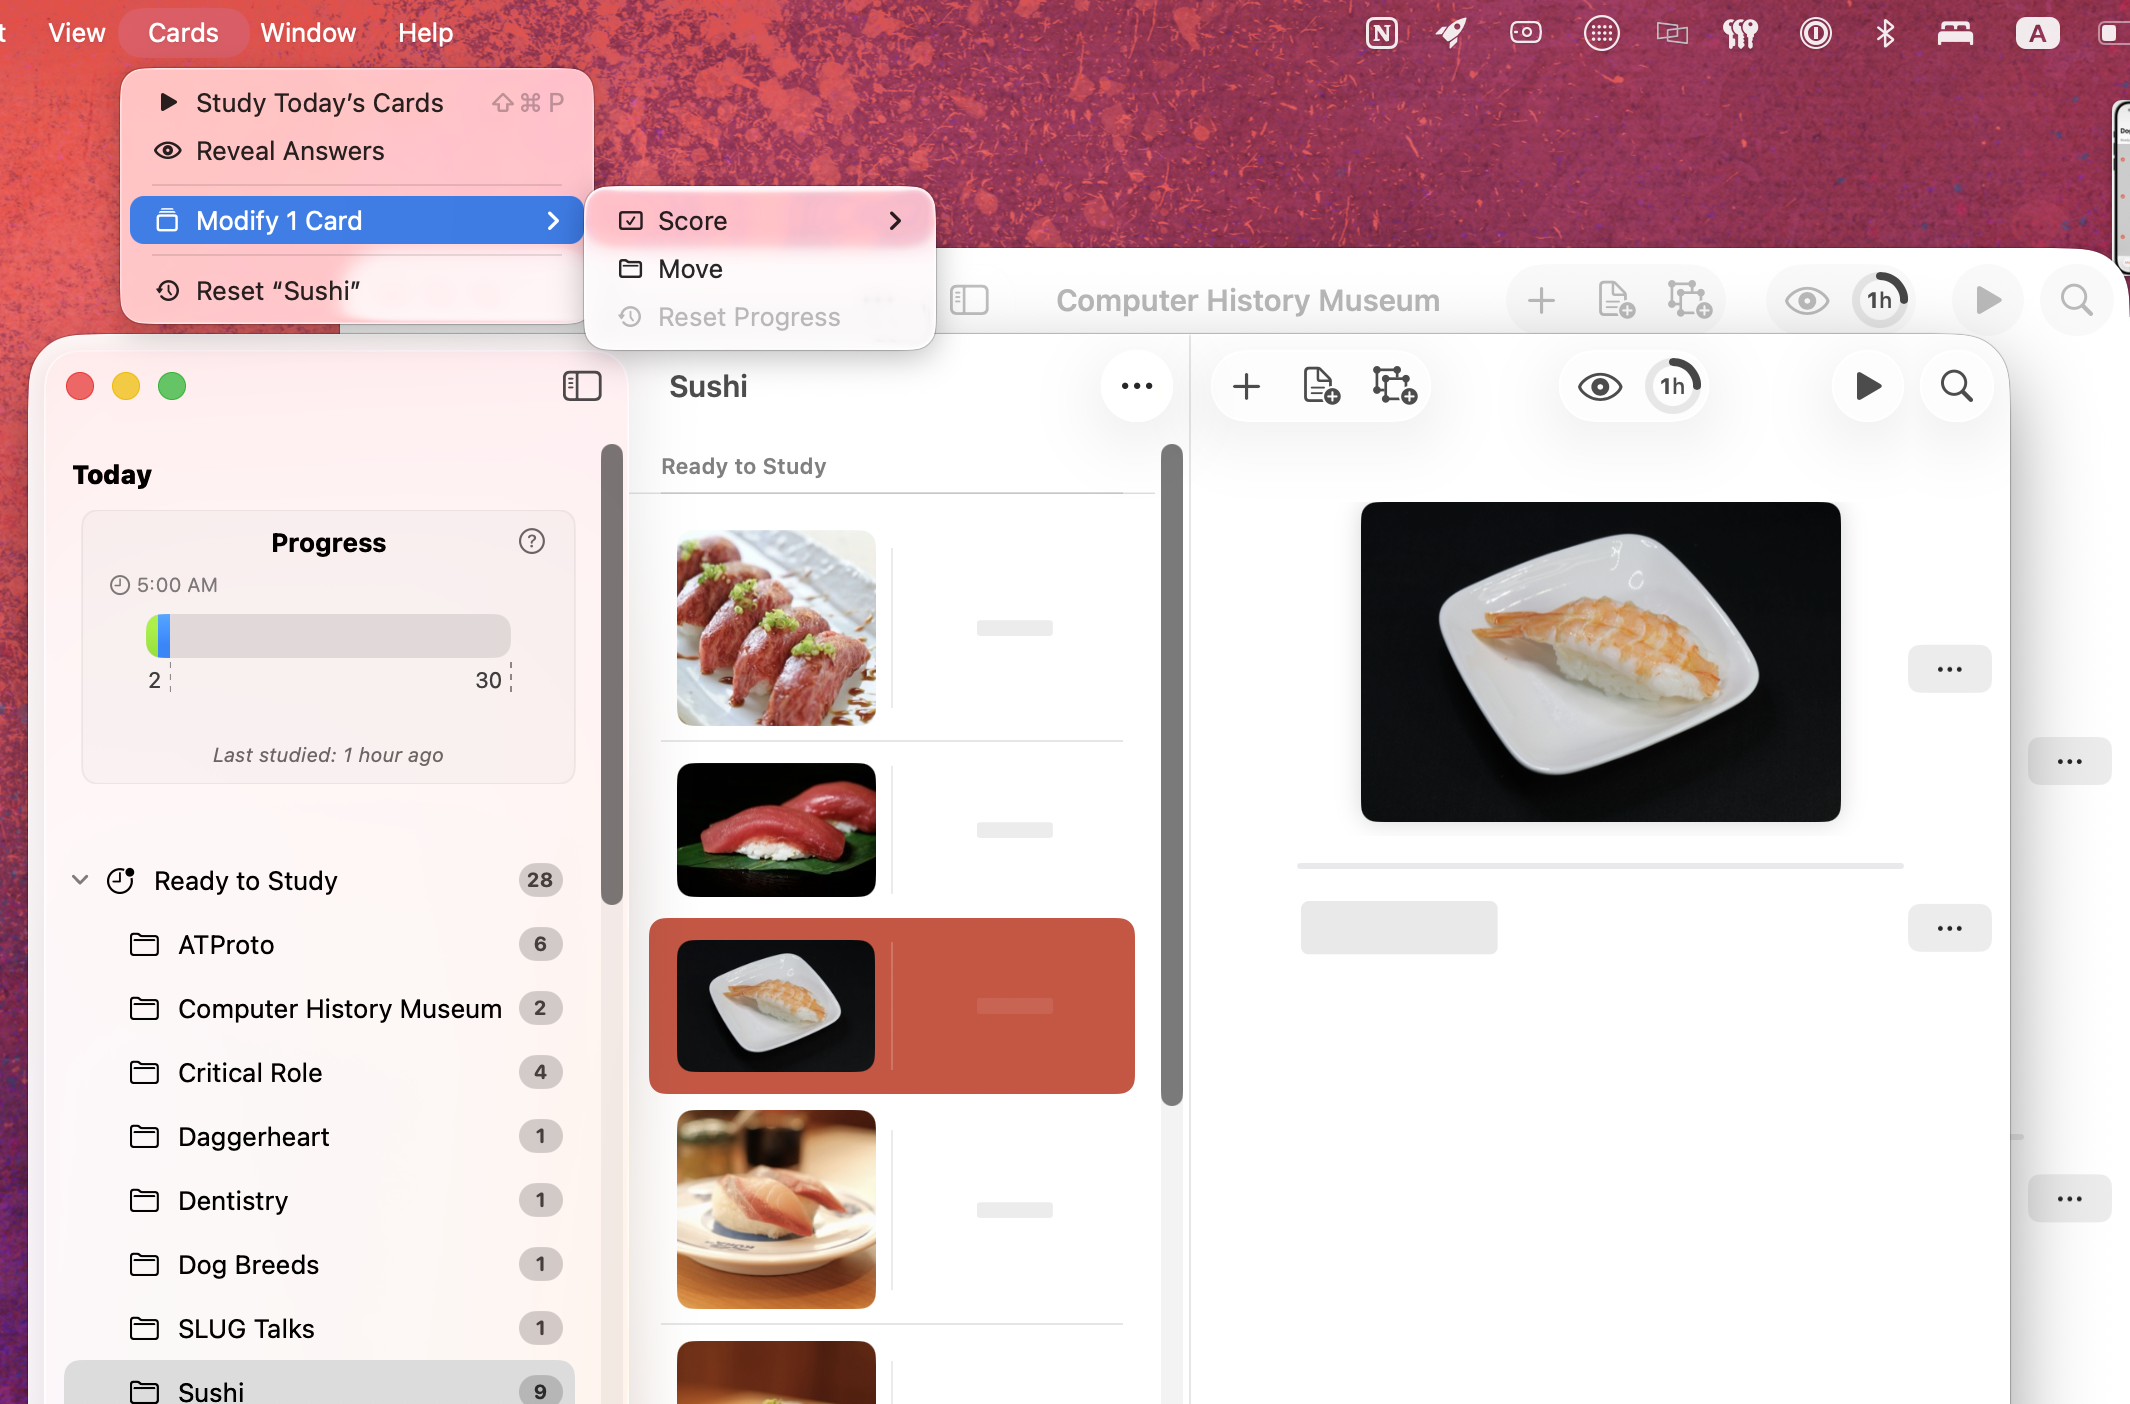Toggle the sidebar panel button
The image size is (2130, 1404).
582,386
